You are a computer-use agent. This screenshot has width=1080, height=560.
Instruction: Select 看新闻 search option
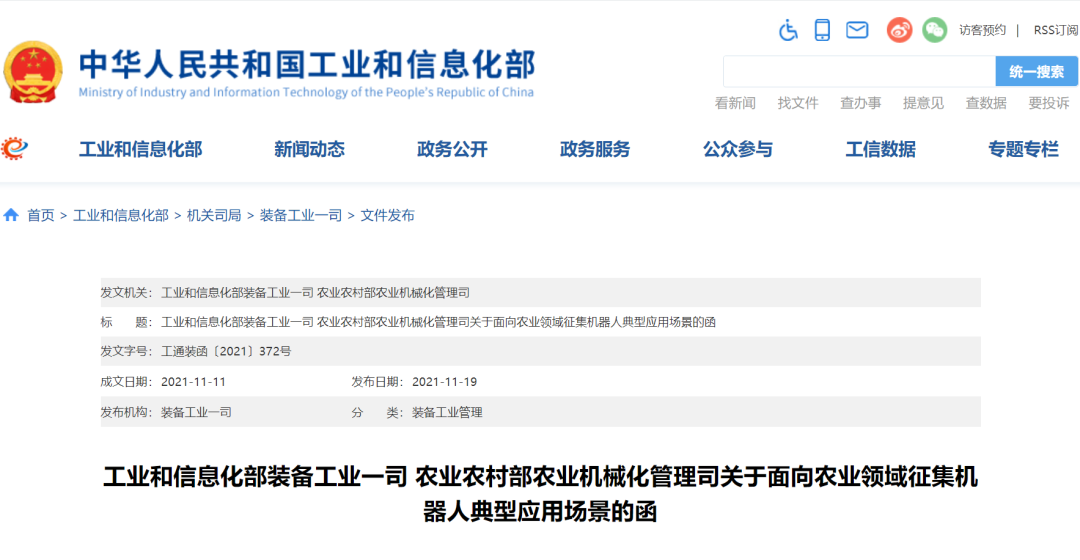point(735,103)
